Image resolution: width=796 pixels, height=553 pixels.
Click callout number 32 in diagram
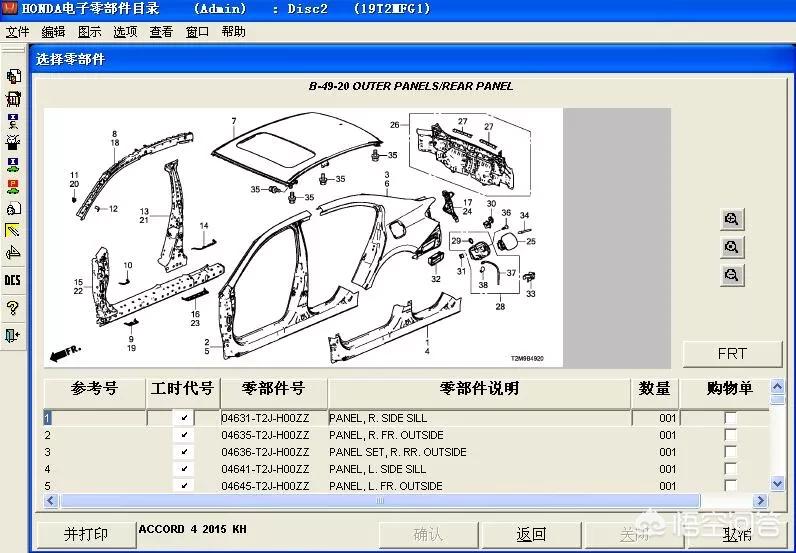coord(436,279)
